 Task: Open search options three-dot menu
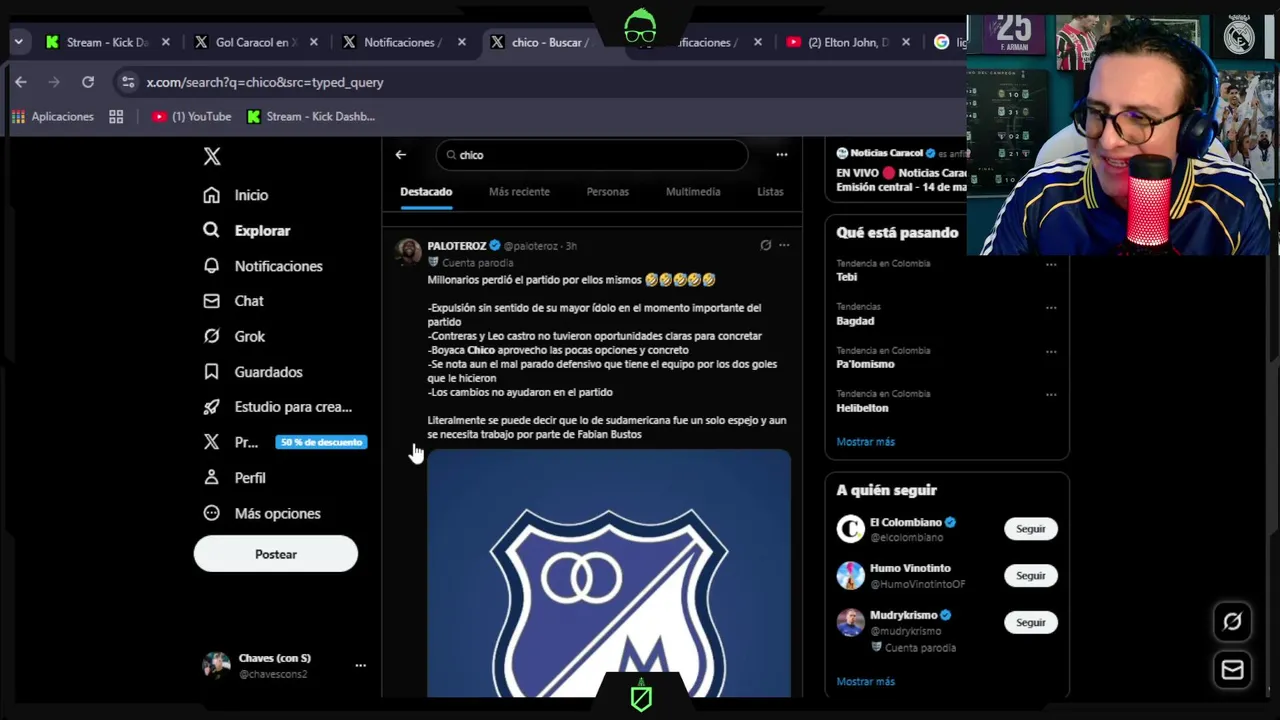click(782, 155)
